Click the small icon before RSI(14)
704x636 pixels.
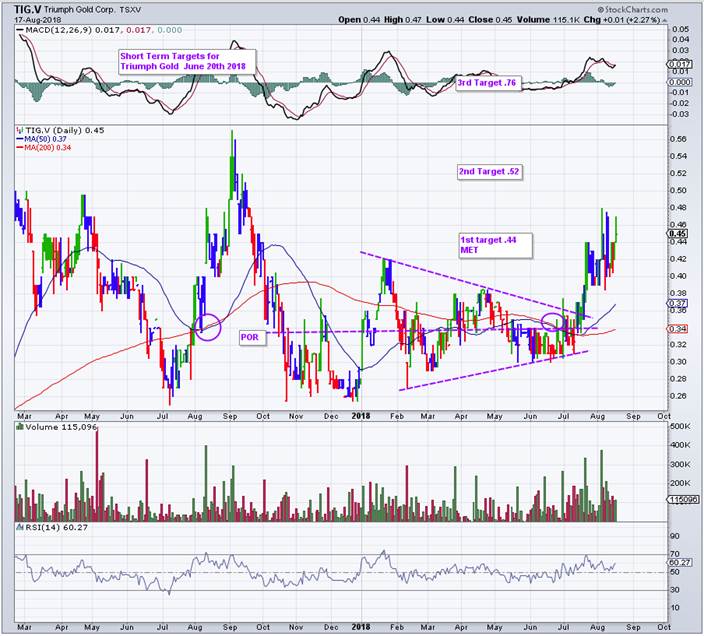pyautogui.click(x=19, y=527)
